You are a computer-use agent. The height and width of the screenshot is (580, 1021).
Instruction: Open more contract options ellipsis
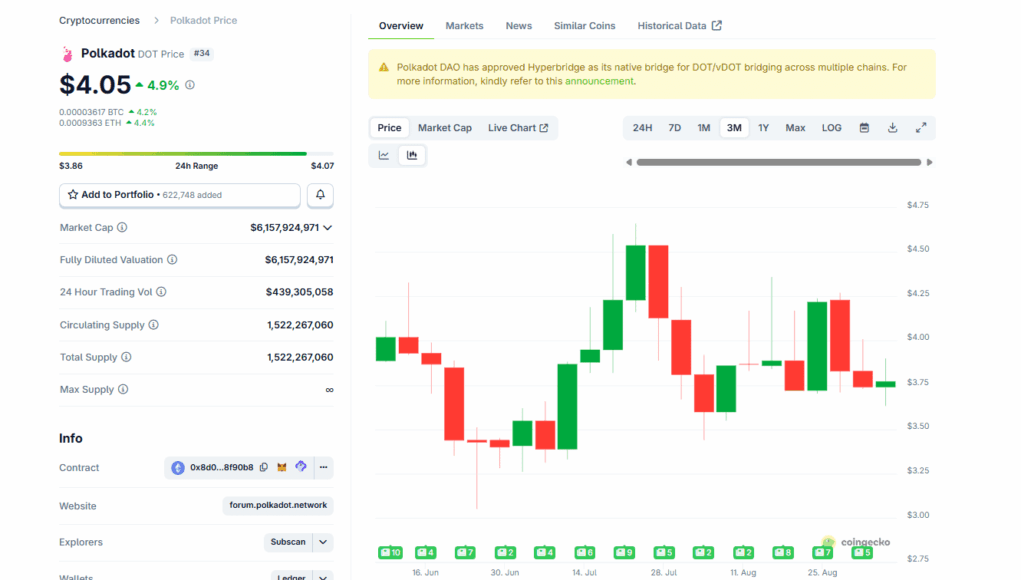324,467
